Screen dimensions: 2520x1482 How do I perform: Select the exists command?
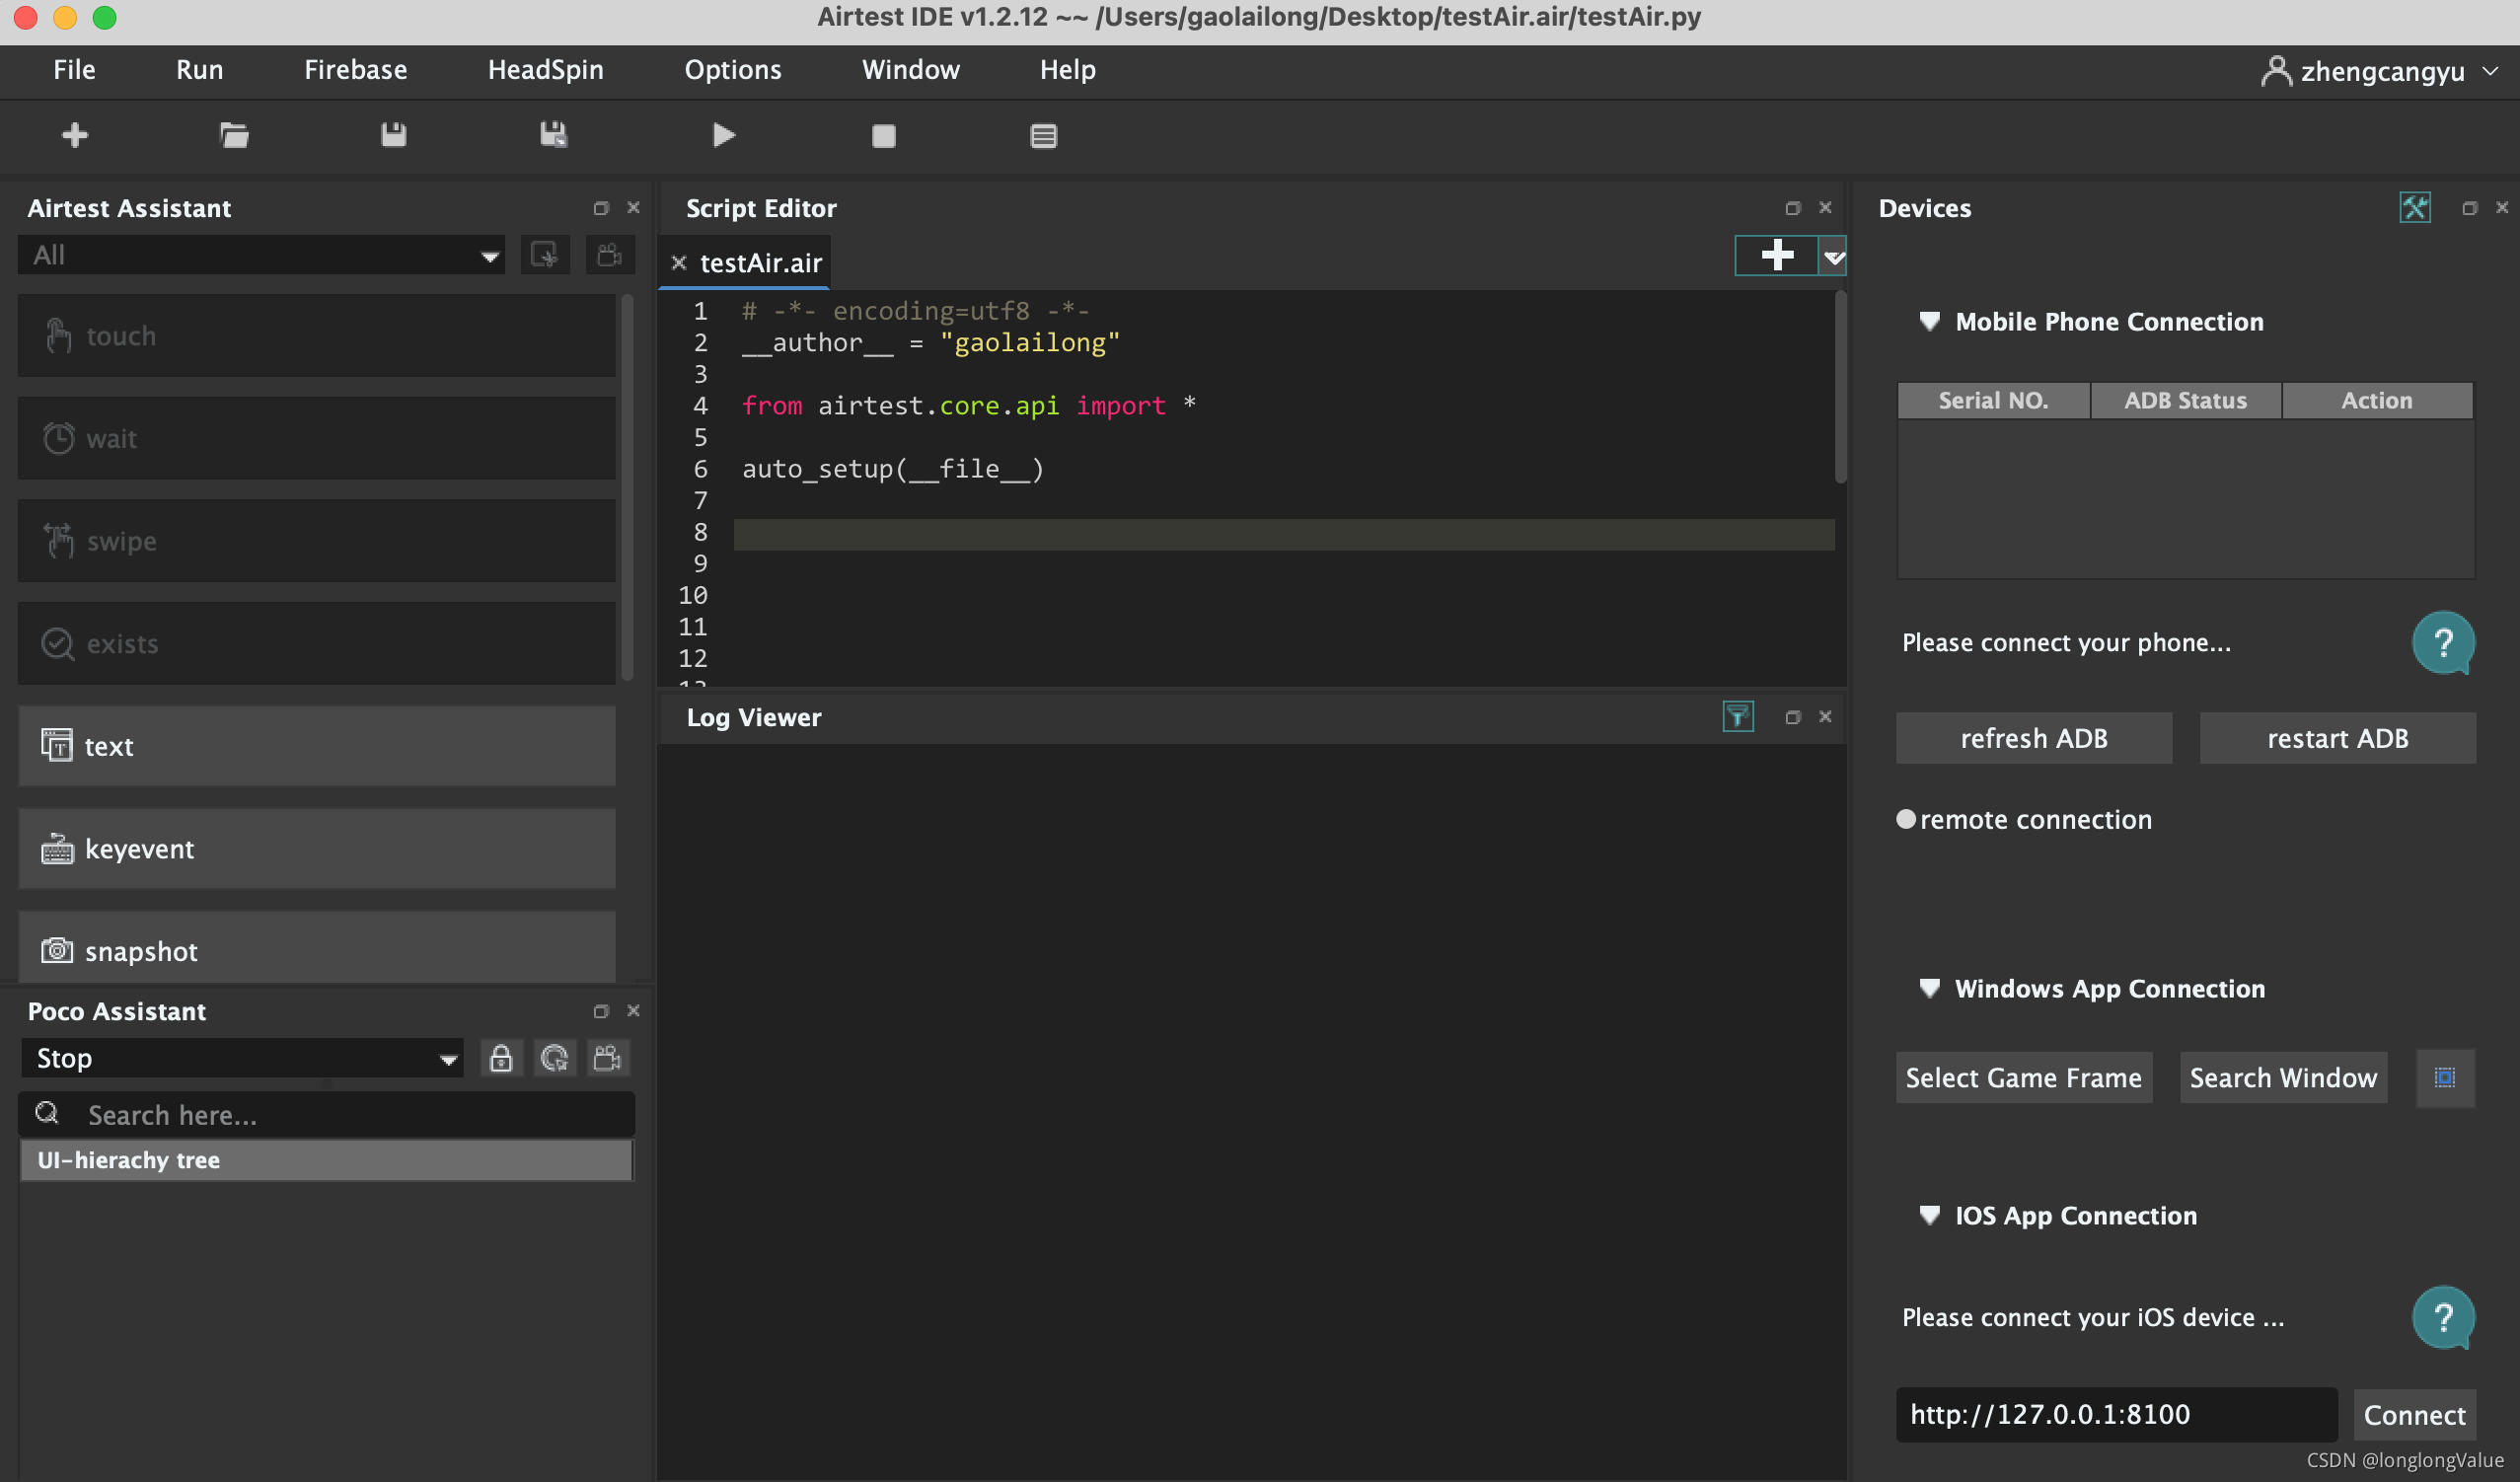click(317, 643)
